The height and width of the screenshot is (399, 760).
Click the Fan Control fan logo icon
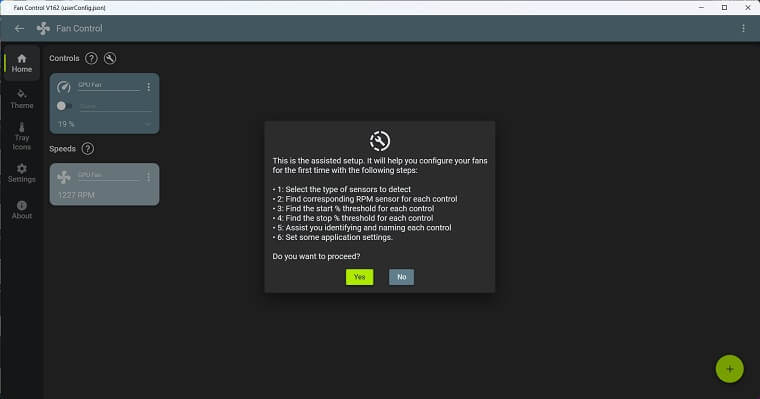[x=43, y=29]
